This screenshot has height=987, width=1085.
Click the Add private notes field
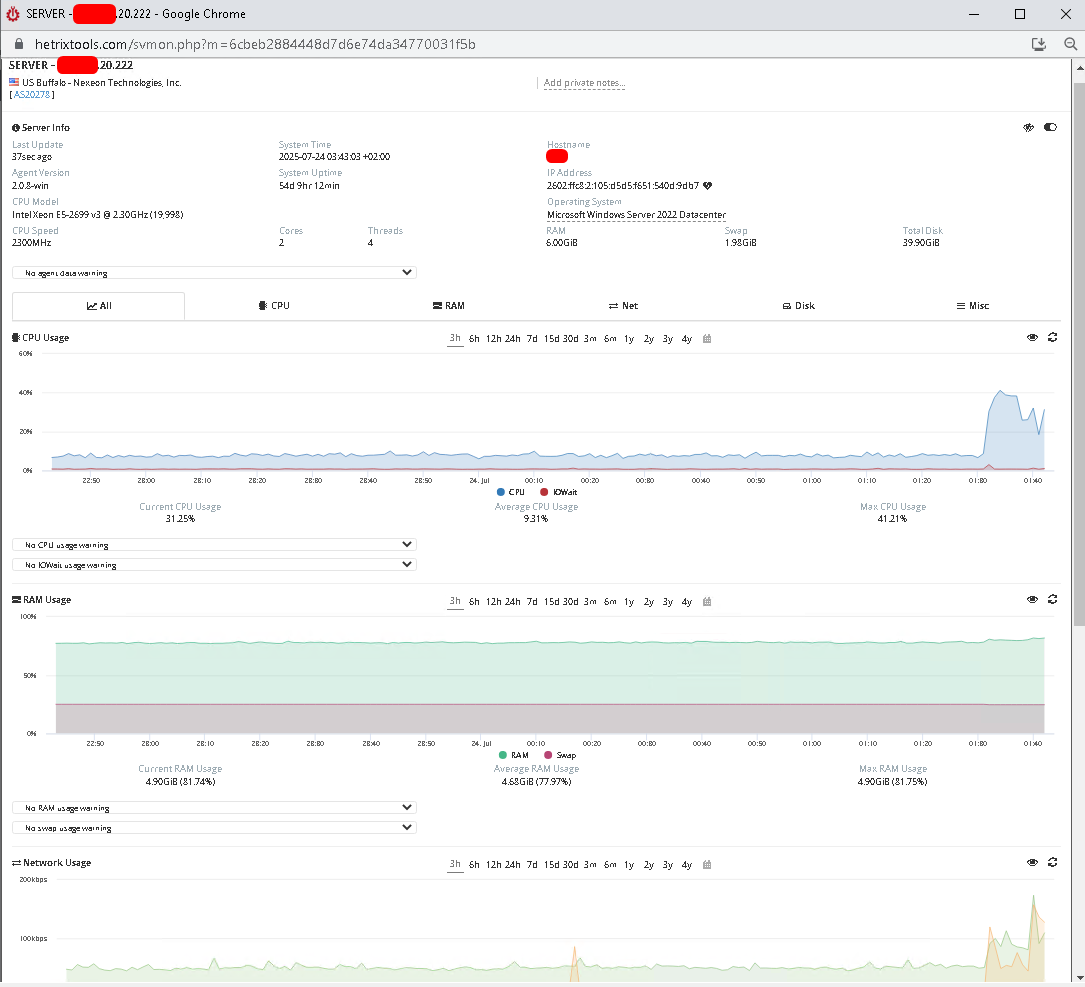pos(584,83)
